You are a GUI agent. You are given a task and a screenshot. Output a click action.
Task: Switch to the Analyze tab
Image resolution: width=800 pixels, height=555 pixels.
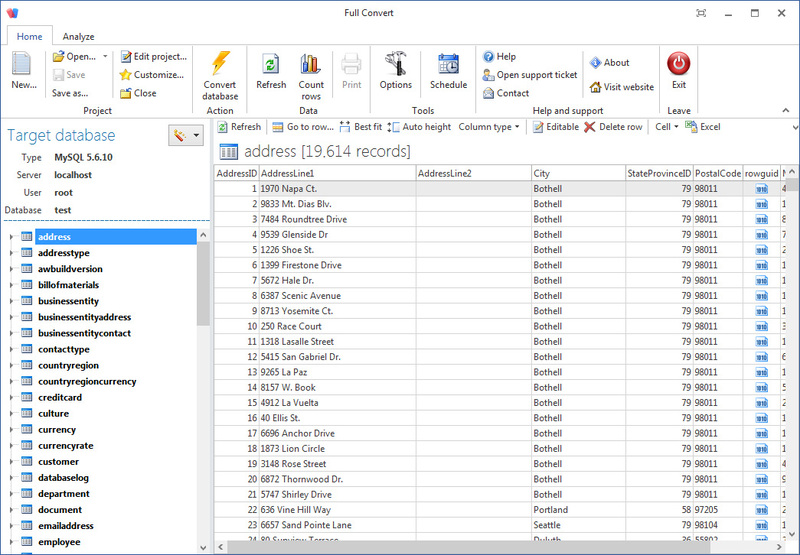pyautogui.click(x=78, y=36)
